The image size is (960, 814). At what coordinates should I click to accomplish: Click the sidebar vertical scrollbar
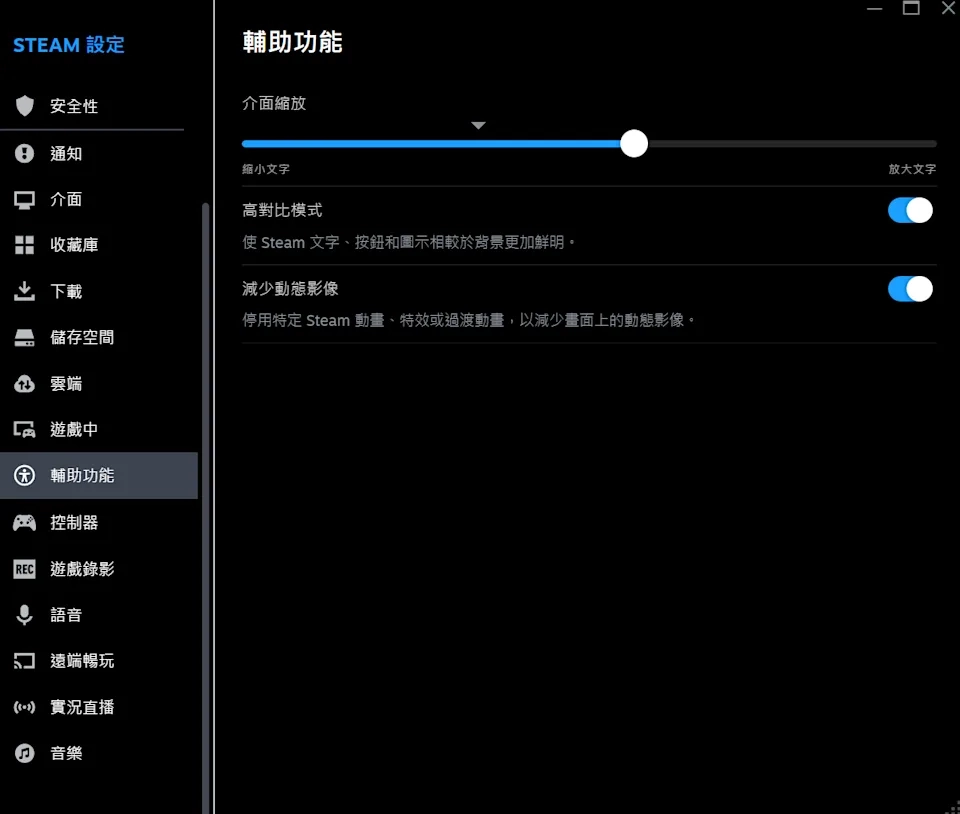tap(206, 500)
